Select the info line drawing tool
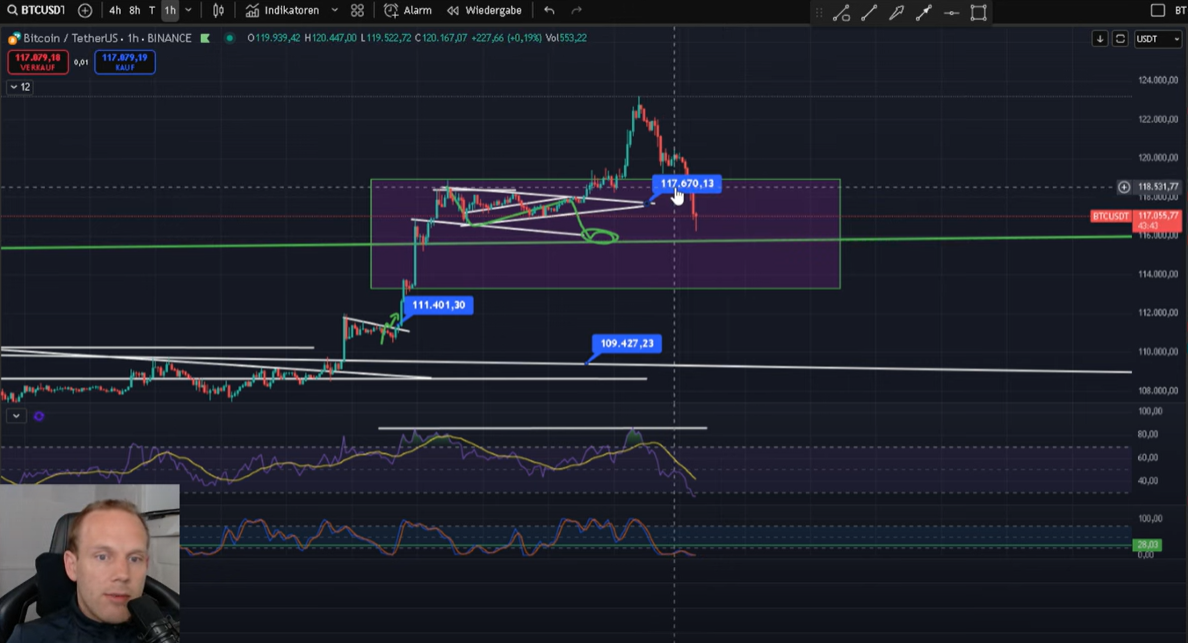 pyautogui.click(x=841, y=12)
